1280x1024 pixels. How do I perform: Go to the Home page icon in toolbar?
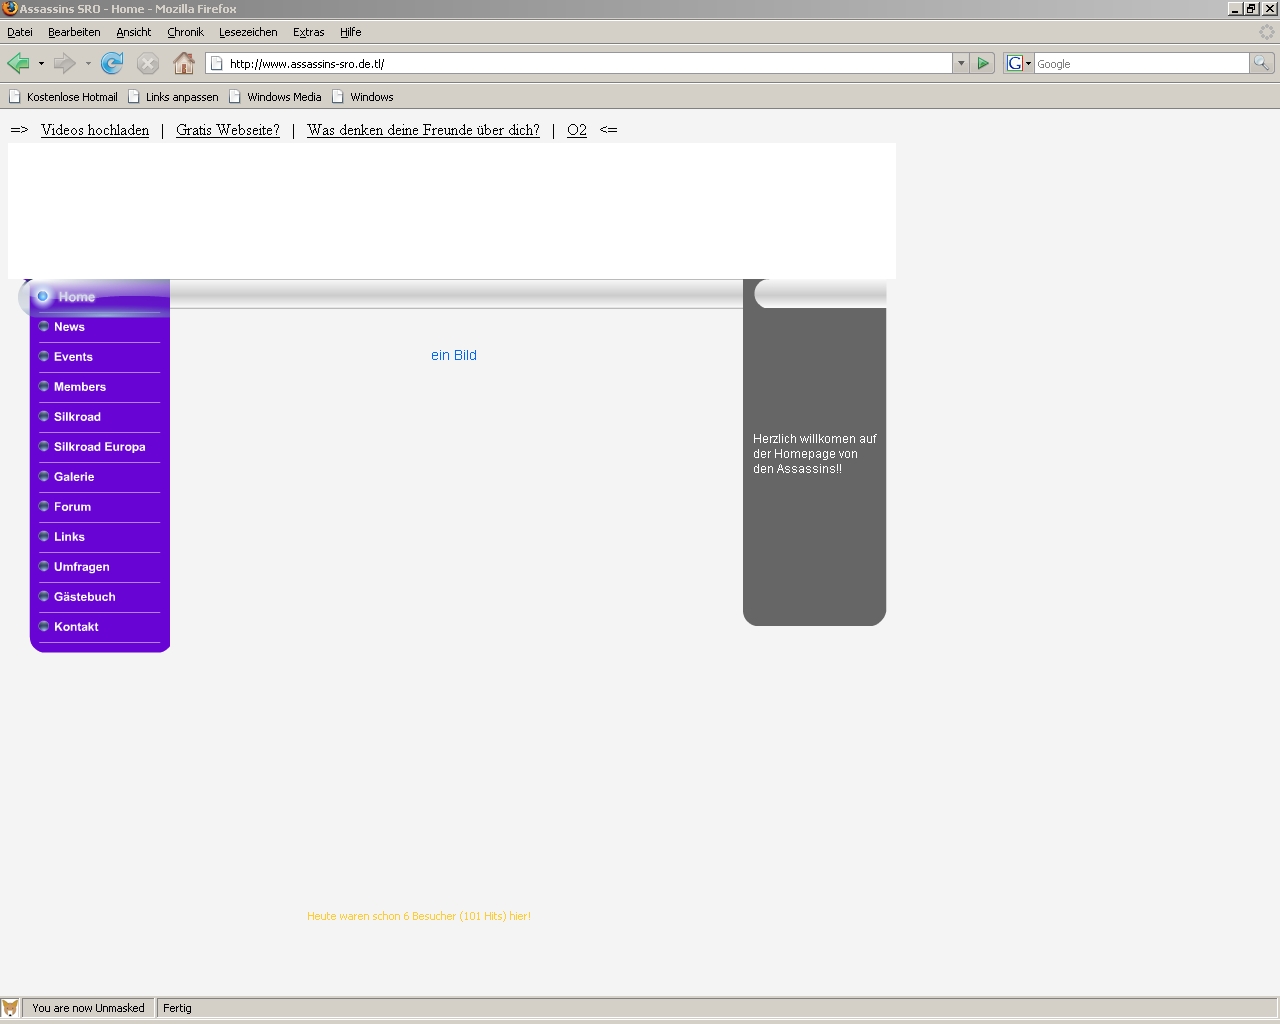click(x=184, y=63)
